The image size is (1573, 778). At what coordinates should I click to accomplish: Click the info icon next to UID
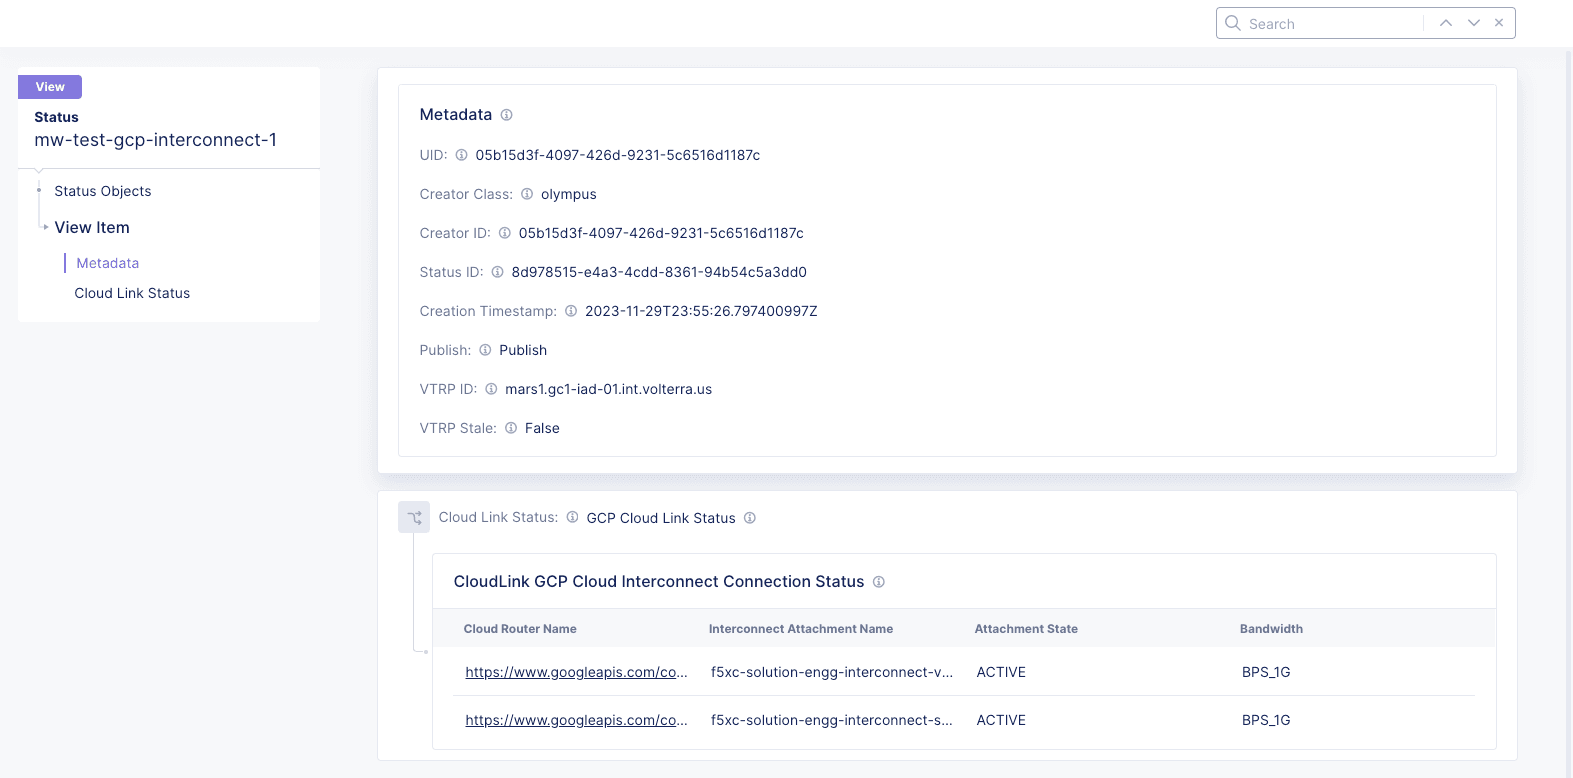coord(461,155)
